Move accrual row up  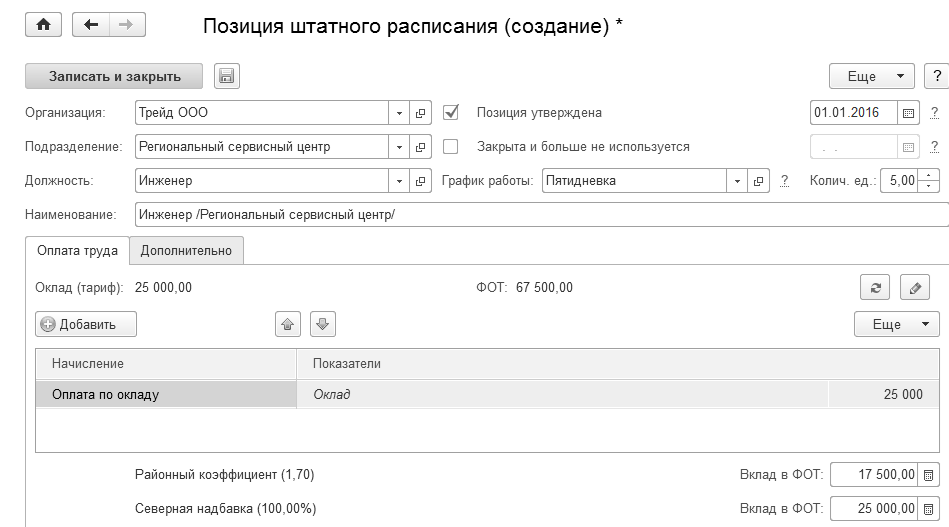287,324
